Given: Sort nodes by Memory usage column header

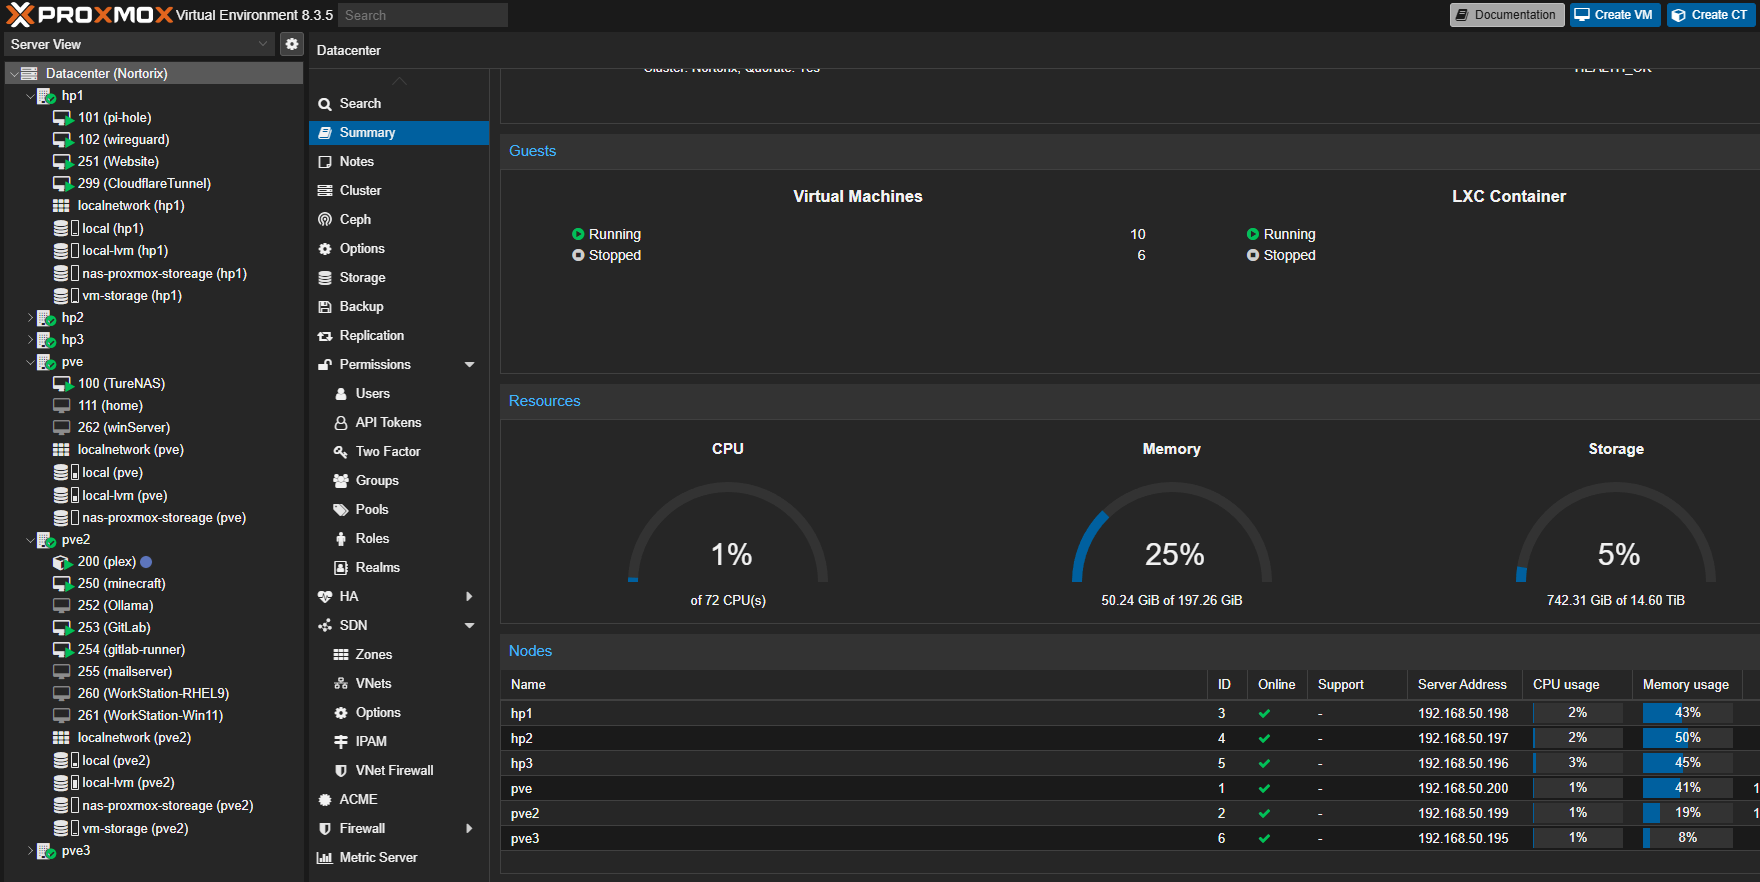Looking at the screenshot, I should (x=1687, y=685).
